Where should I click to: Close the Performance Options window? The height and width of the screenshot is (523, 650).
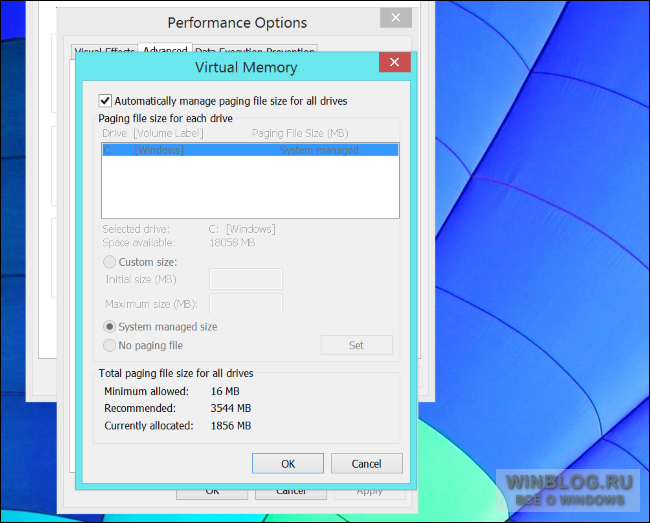[396, 17]
